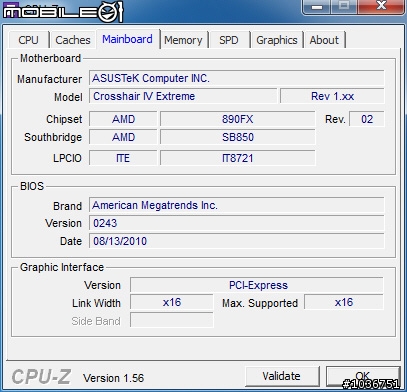
Task: Minimize the CPU-Z window
Action: point(317,7)
